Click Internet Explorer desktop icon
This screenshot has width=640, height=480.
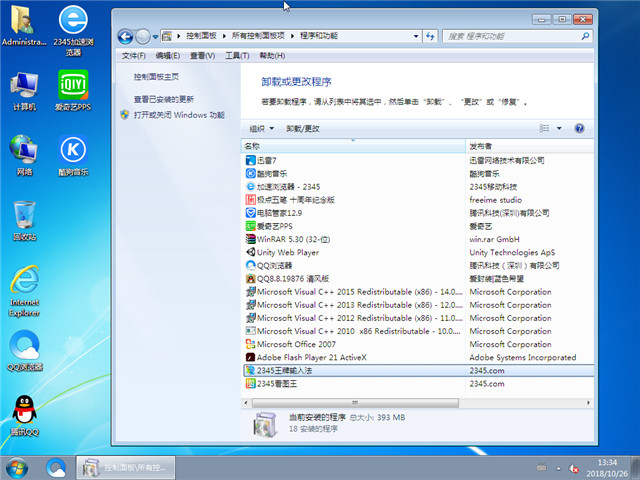click(24, 291)
